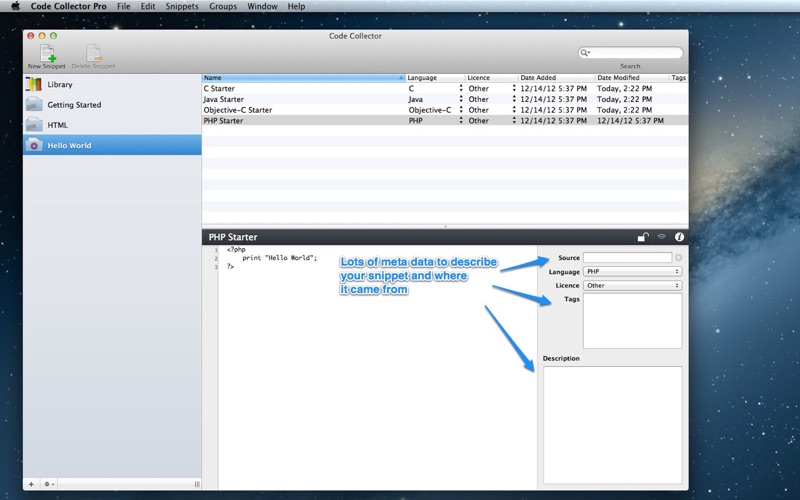The image size is (800, 500).
Task: Sort by the Name column header
Action: (304, 78)
